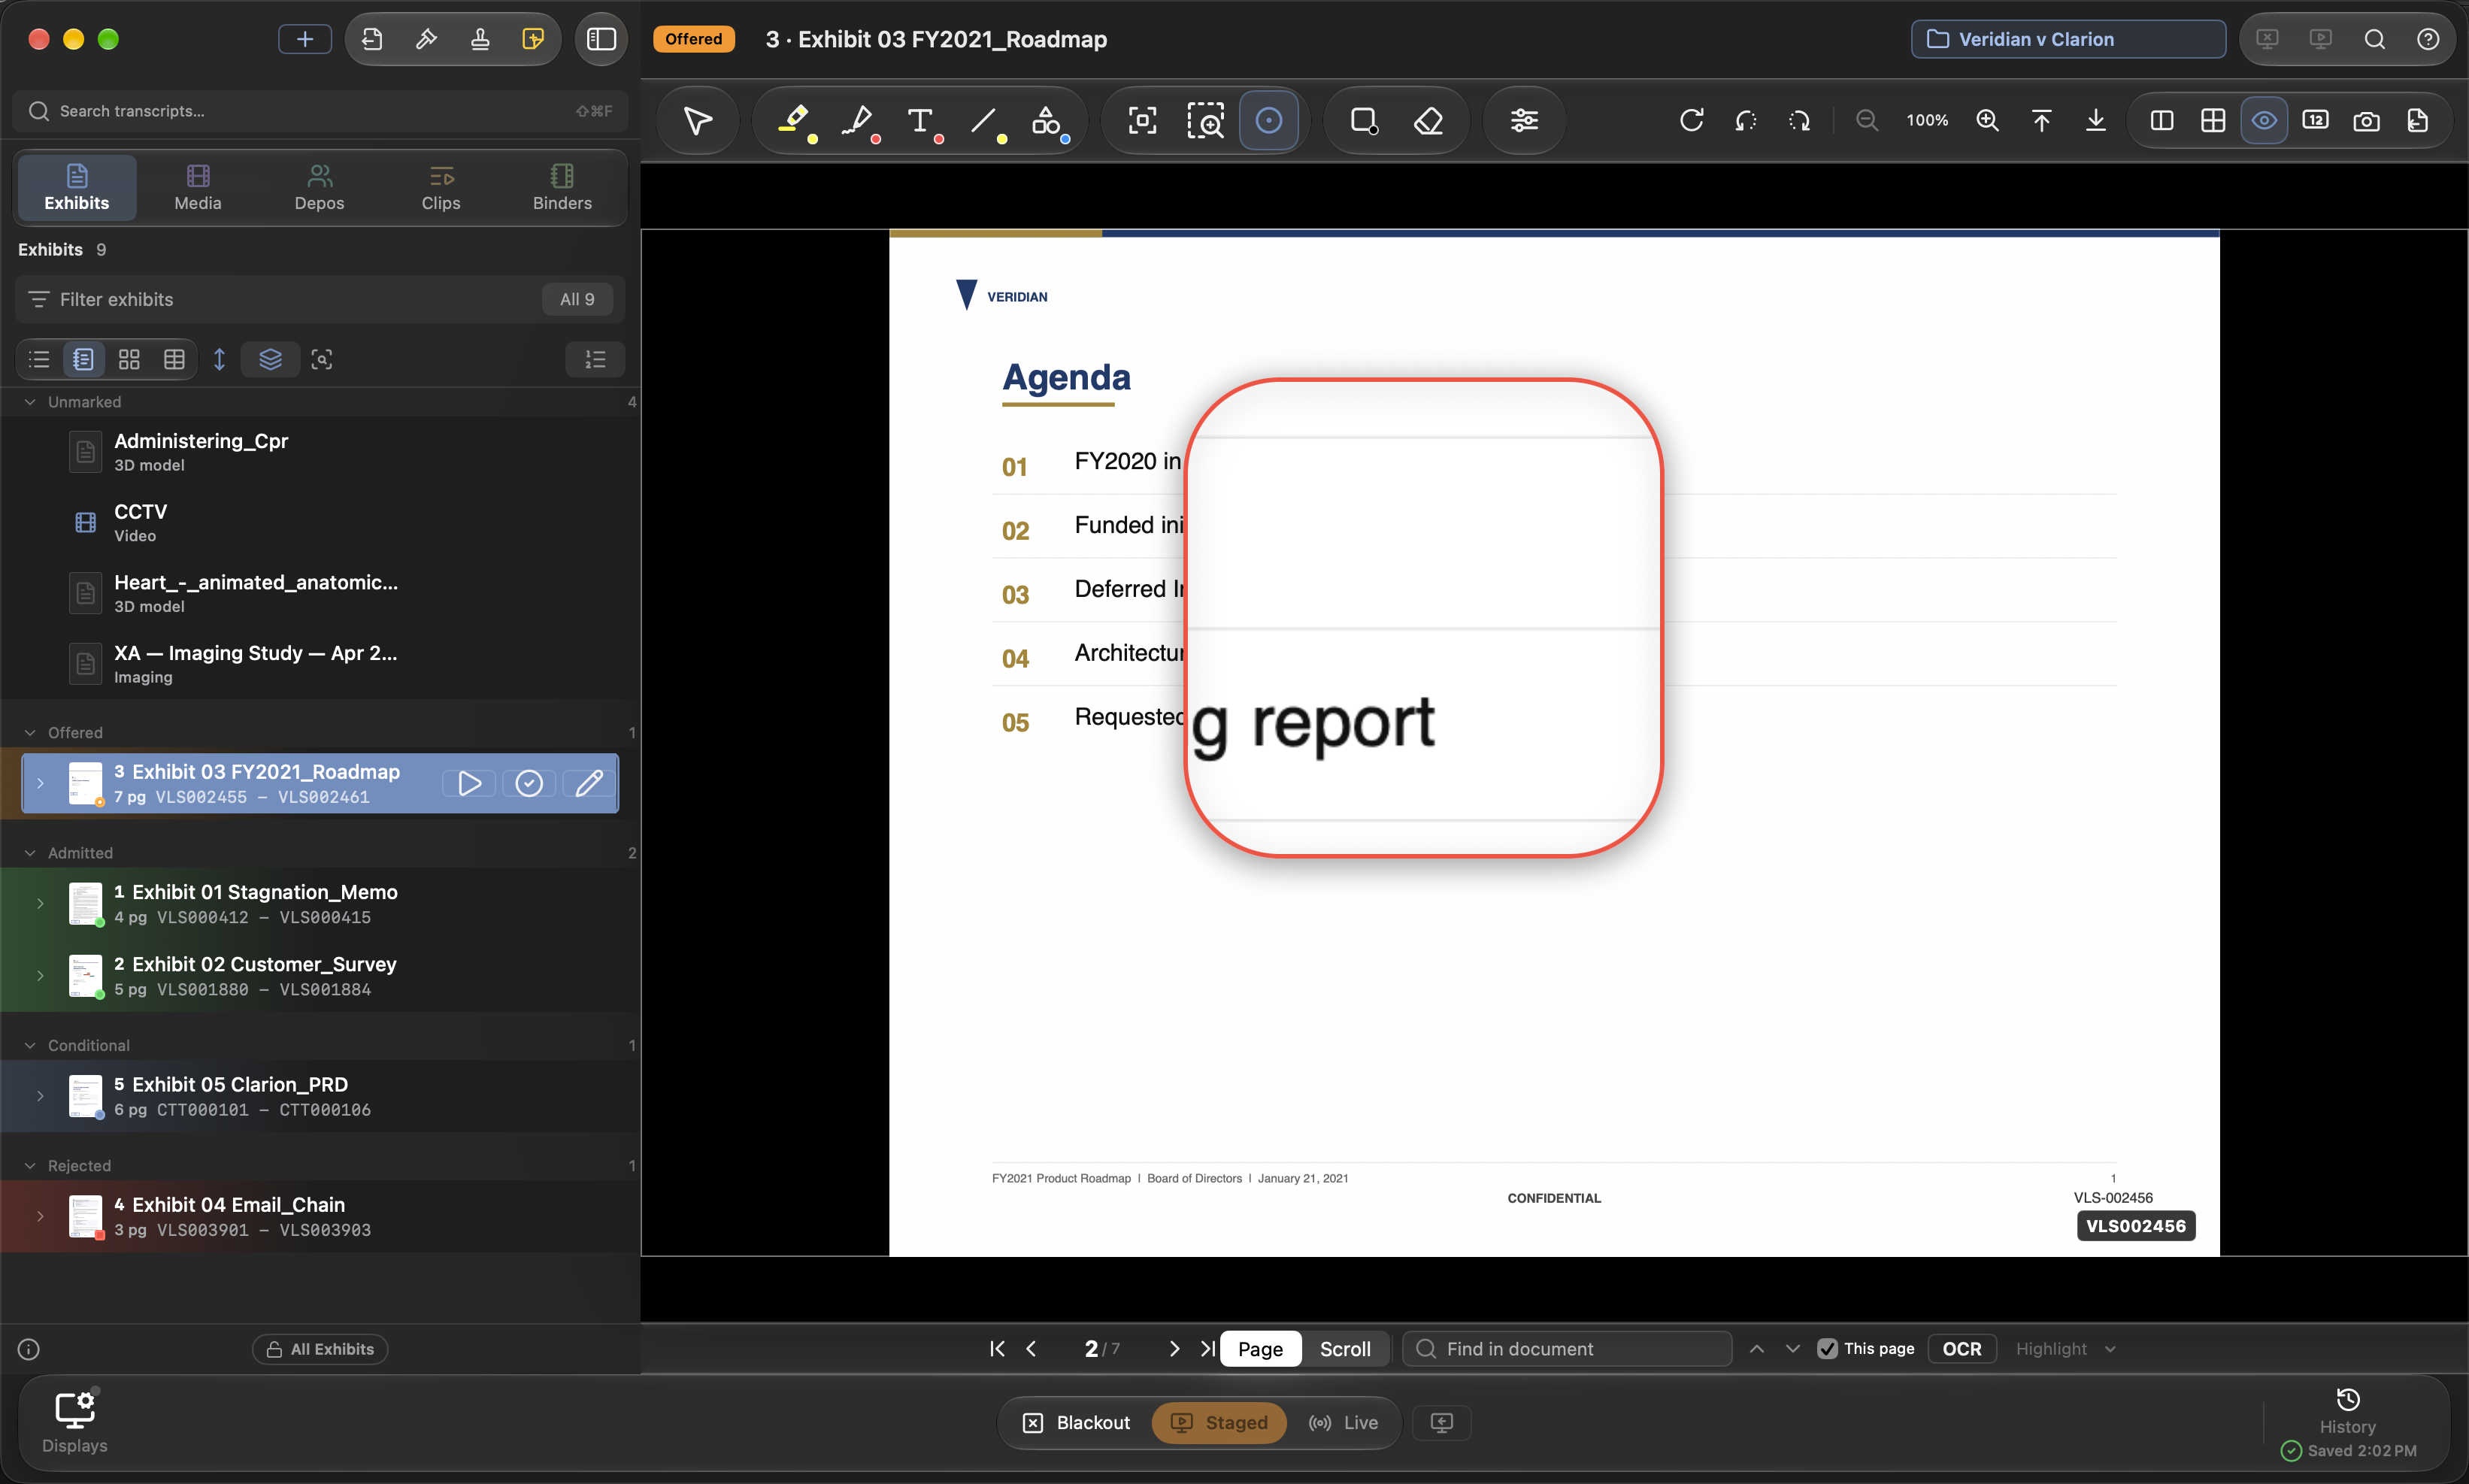Select the CCTV video exhibit
Screen dimensions: 2469x1484
pos(320,522)
